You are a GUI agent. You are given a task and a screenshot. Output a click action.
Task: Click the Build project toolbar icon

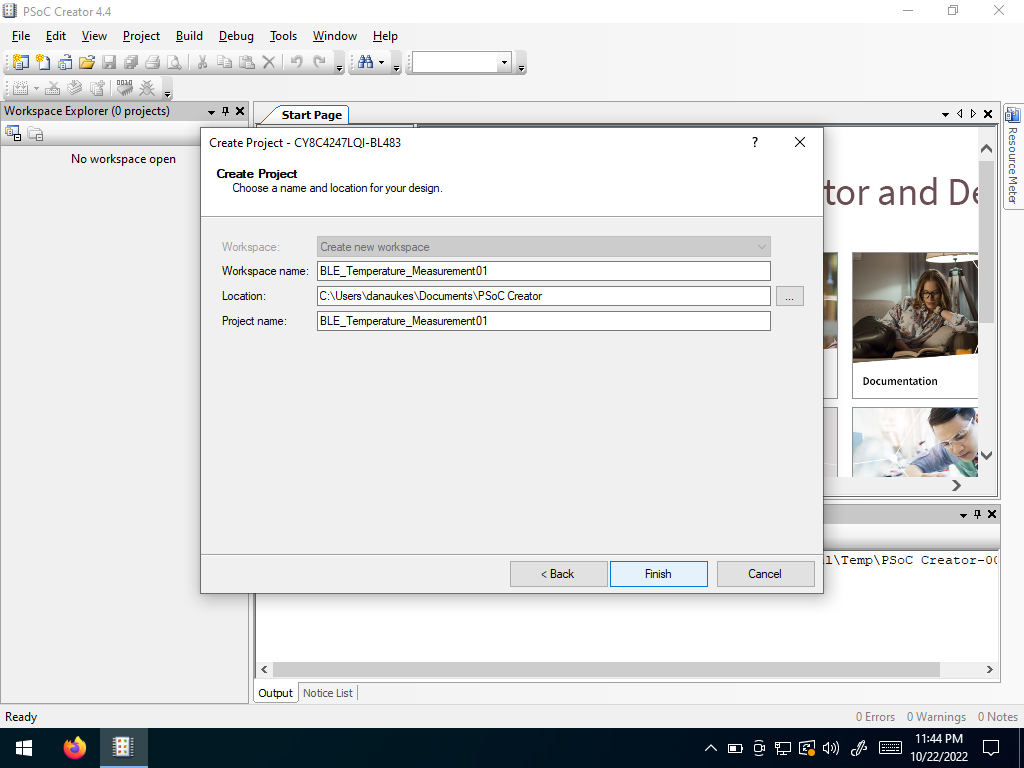(x=21, y=88)
